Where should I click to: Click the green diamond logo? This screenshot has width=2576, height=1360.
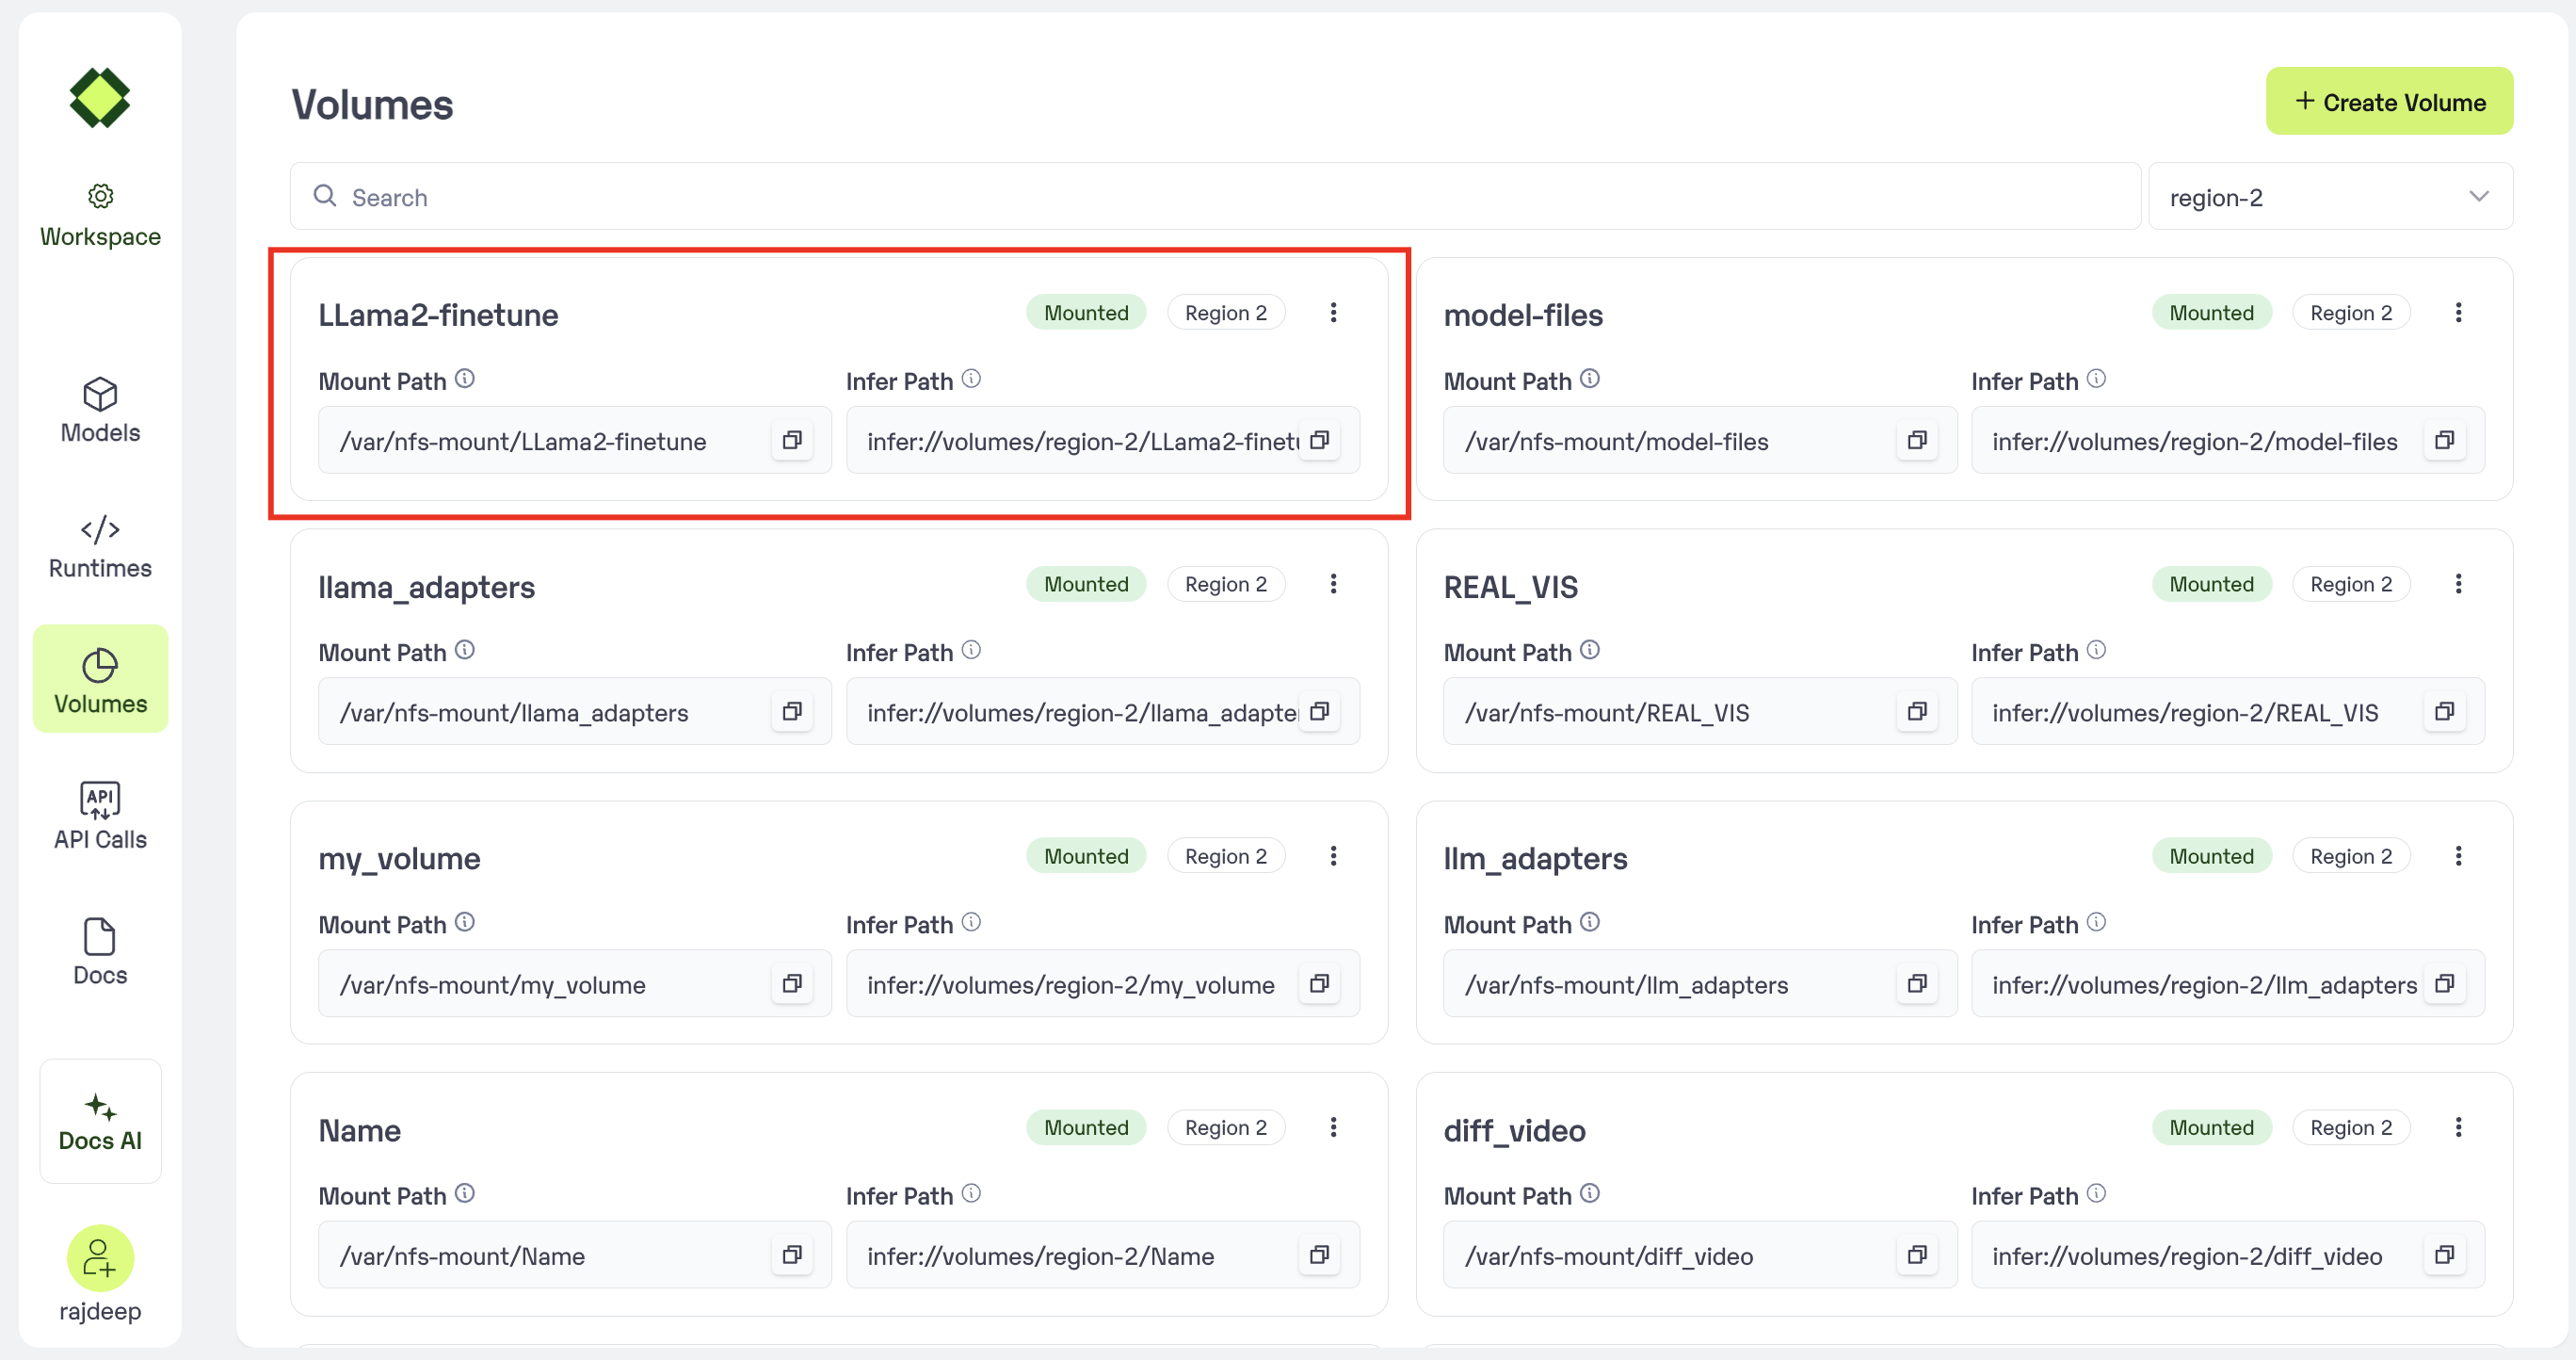[x=100, y=98]
